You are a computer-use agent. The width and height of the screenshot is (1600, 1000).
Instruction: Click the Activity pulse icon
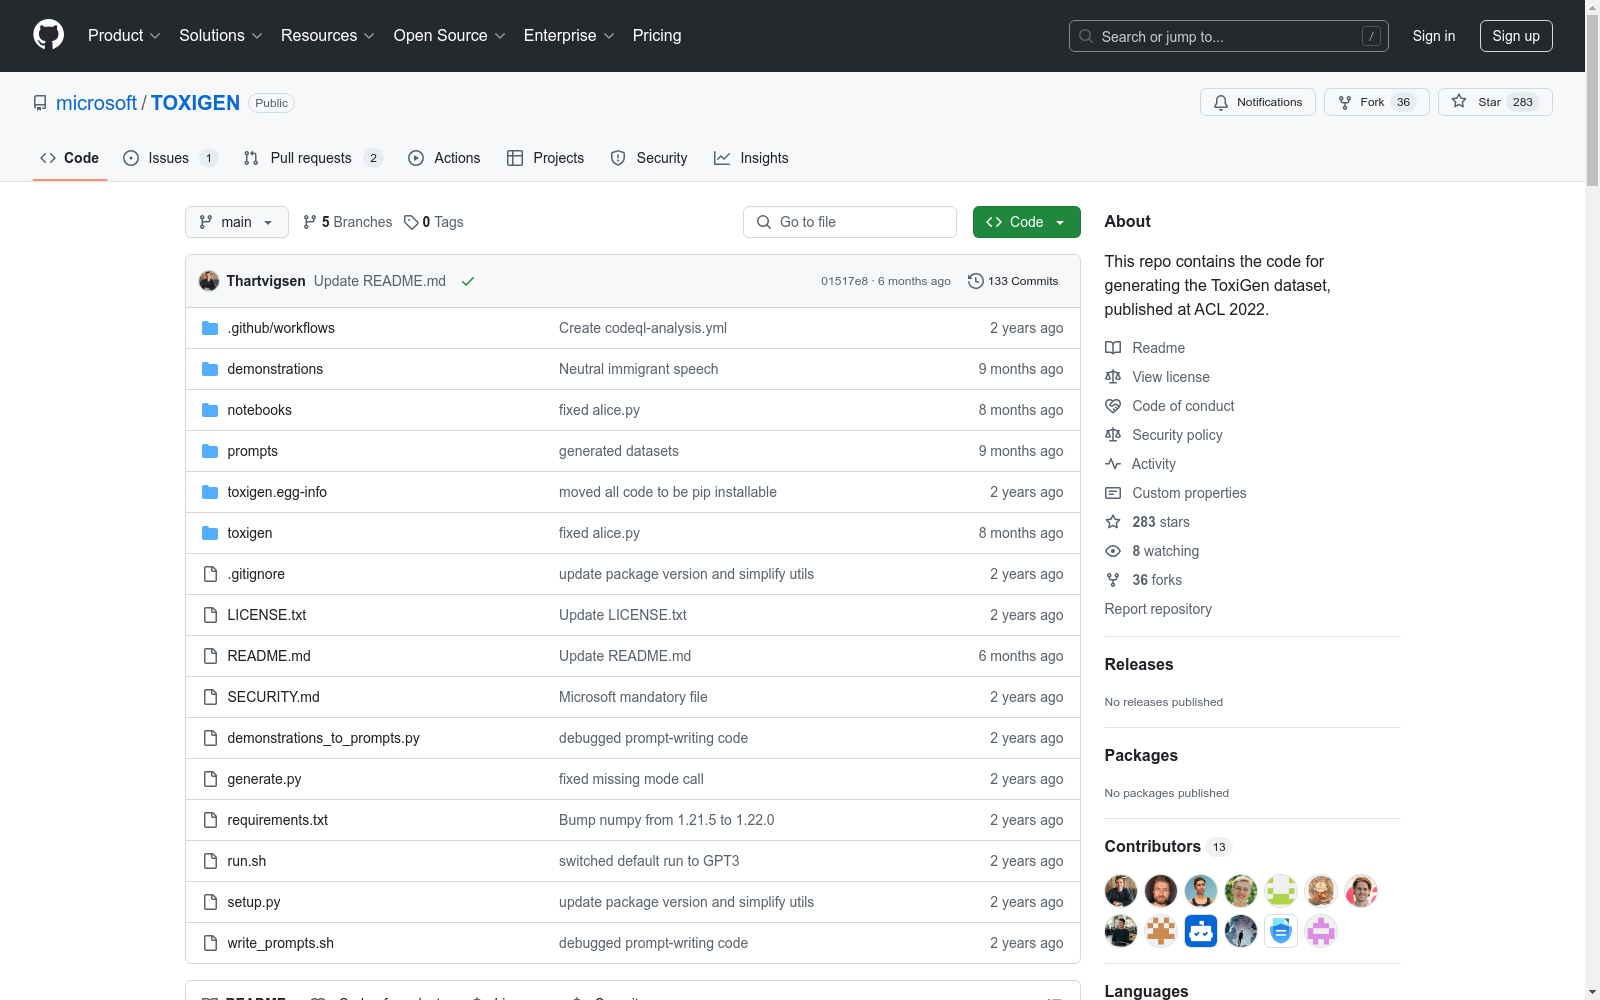[1113, 464]
